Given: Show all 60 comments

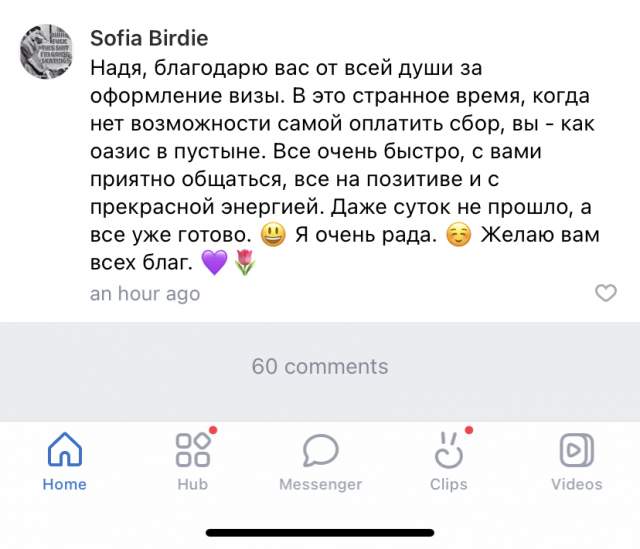Looking at the screenshot, I should click(320, 366).
